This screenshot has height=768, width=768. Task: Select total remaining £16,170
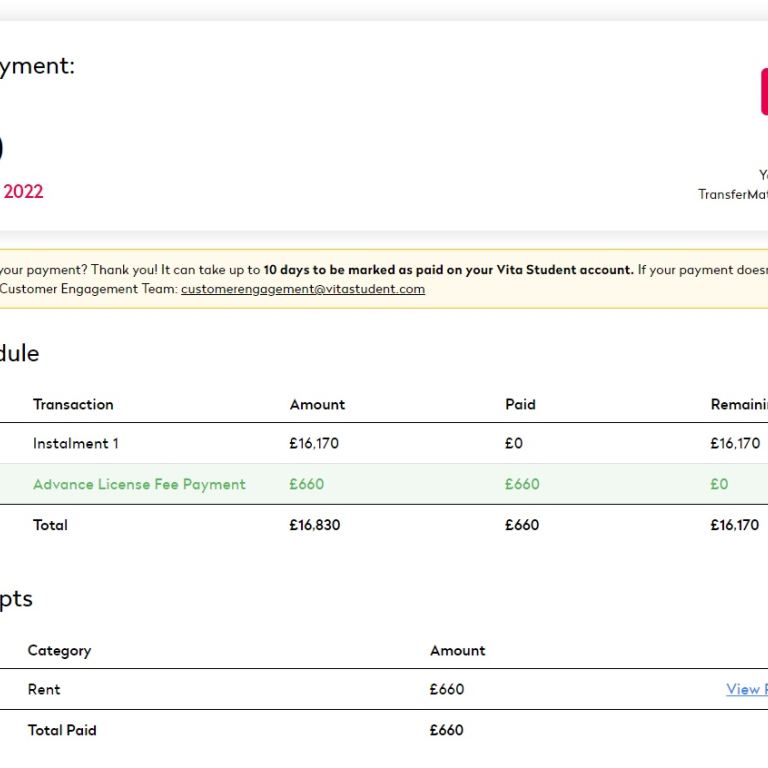pos(735,525)
